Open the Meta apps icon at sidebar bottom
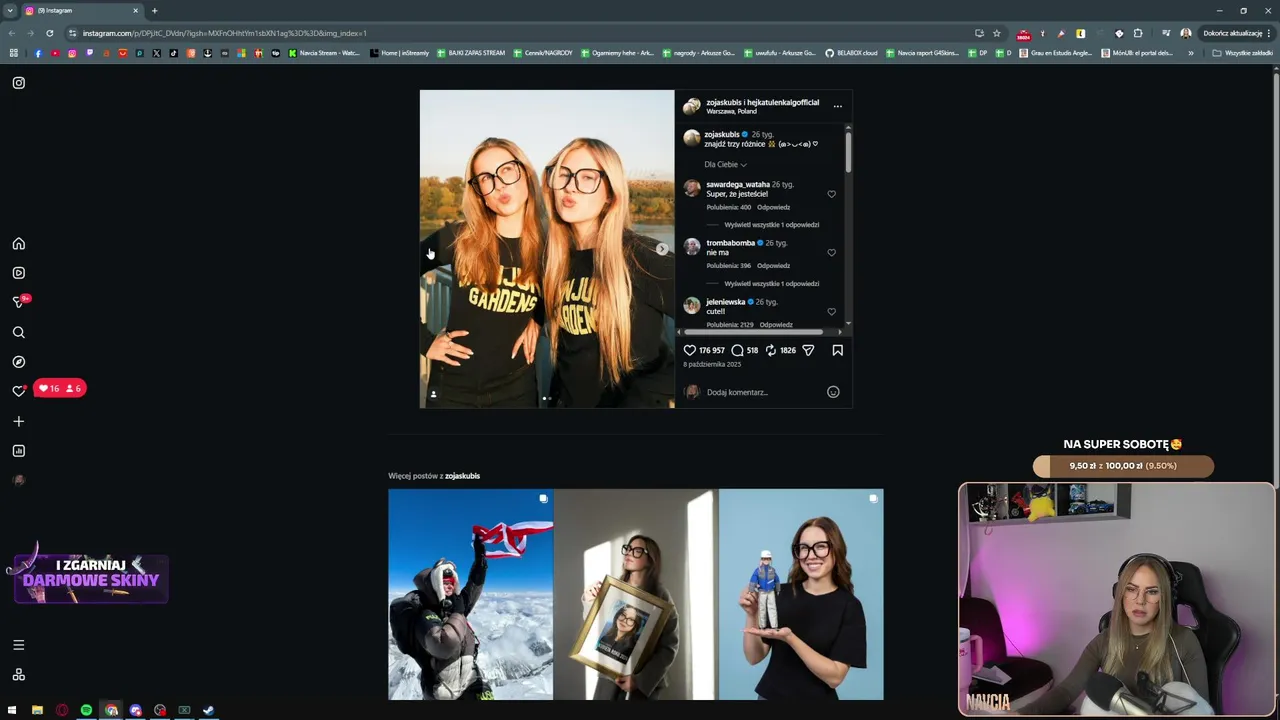This screenshot has width=1280, height=720. pos(18,675)
